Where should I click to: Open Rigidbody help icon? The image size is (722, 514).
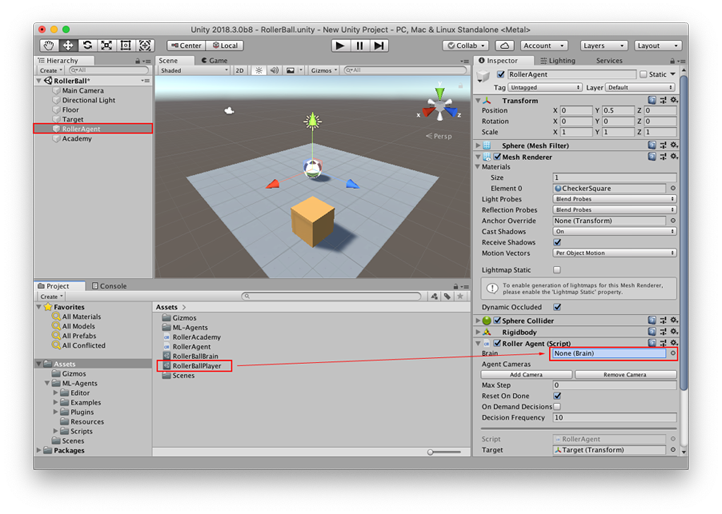coord(652,332)
